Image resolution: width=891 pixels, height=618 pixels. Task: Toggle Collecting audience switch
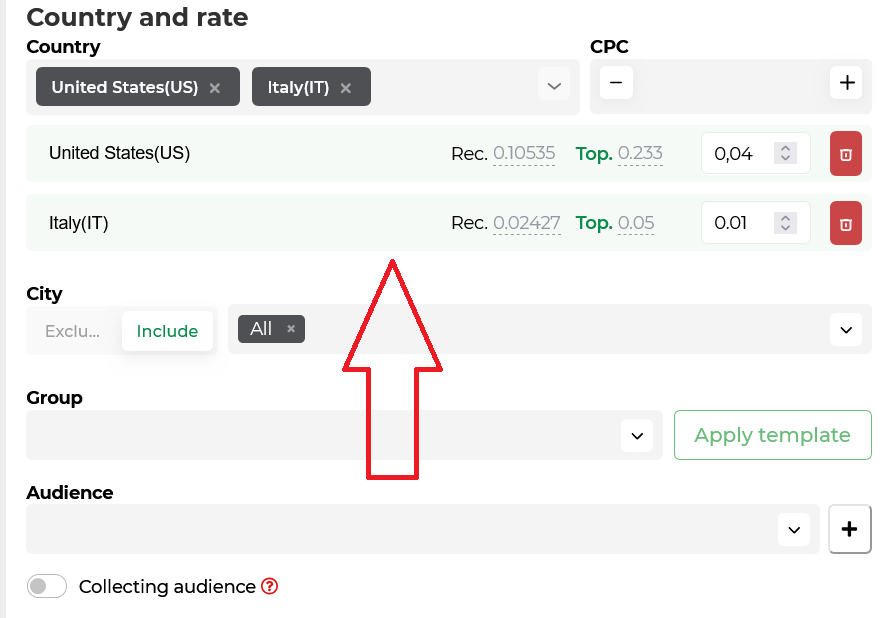[47, 586]
